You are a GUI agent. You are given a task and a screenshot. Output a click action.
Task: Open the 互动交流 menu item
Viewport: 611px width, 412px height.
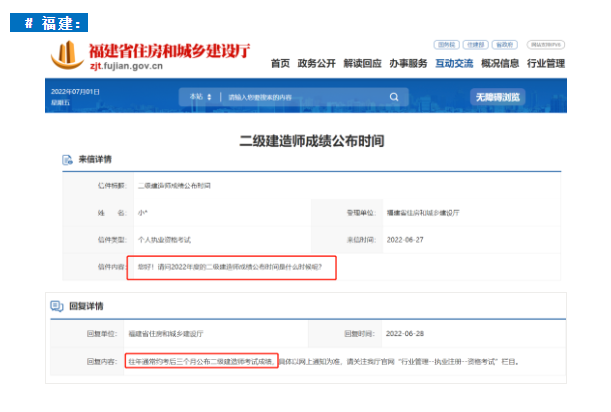pyautogui.click(x=454, y=63)
